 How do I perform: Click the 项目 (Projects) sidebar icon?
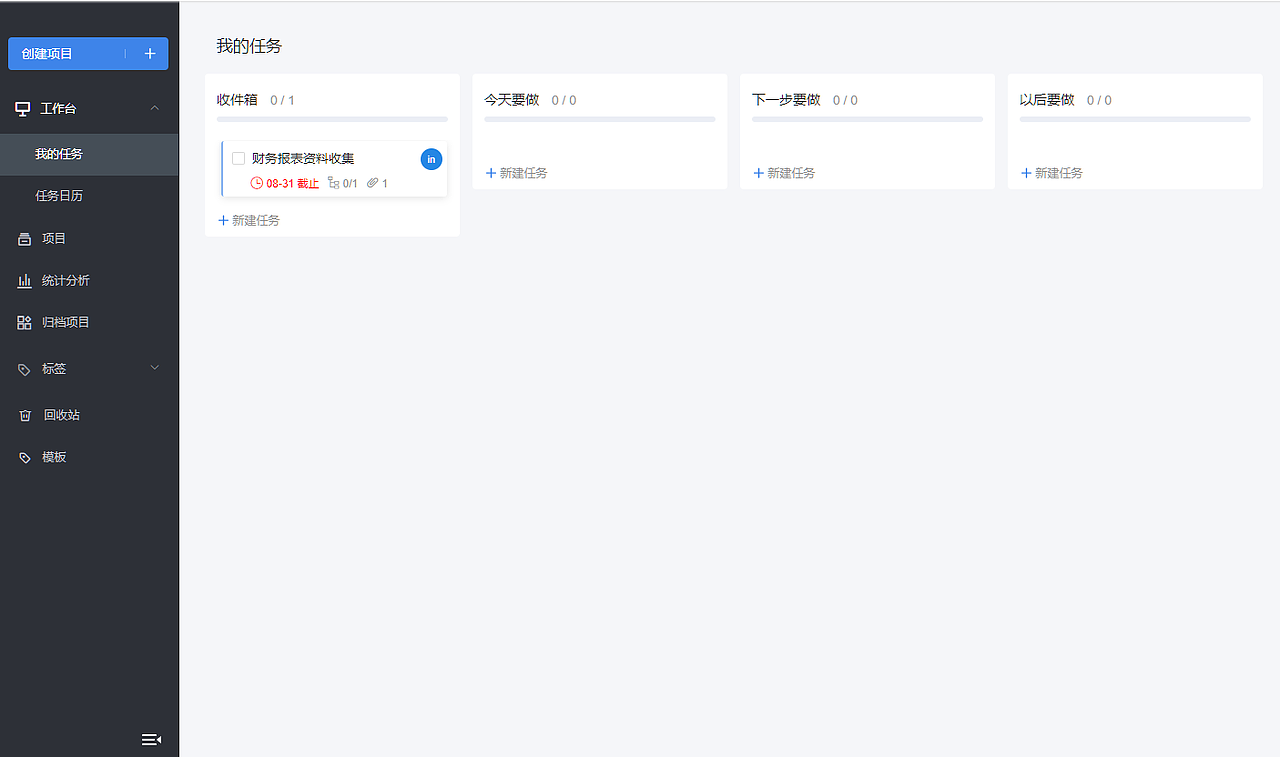click(24, 238)
